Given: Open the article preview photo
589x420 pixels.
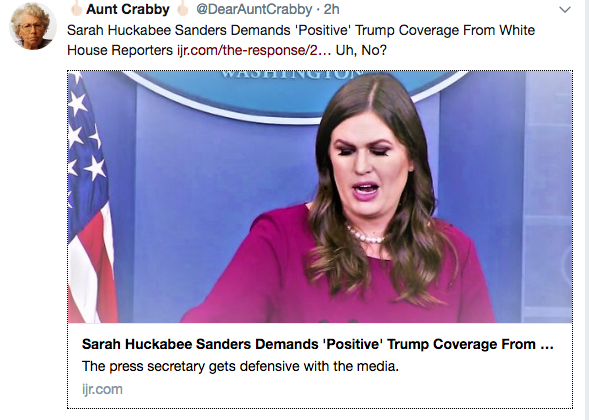Looking at the screenshot, I should tap(320, 197).
